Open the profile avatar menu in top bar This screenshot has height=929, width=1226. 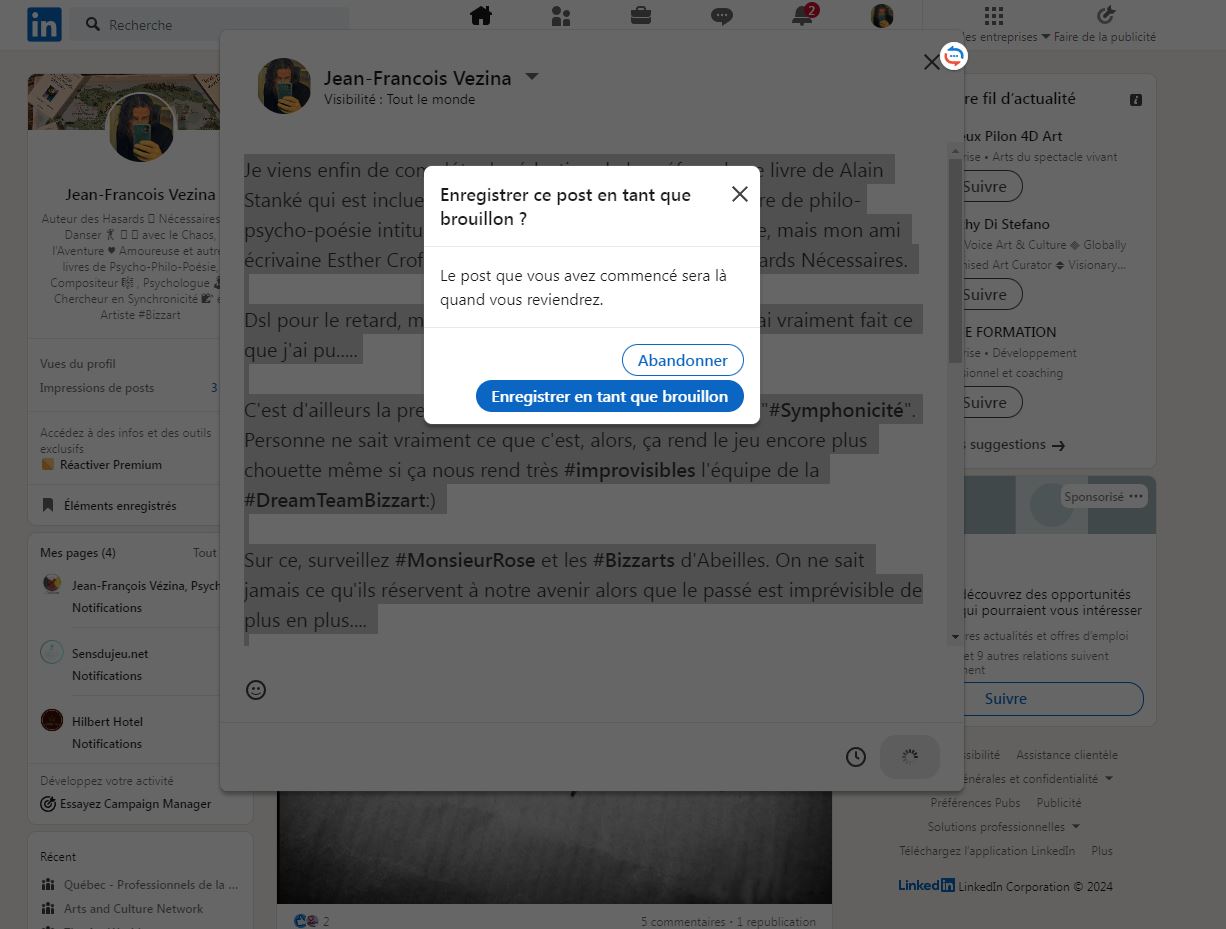point(882,16)
